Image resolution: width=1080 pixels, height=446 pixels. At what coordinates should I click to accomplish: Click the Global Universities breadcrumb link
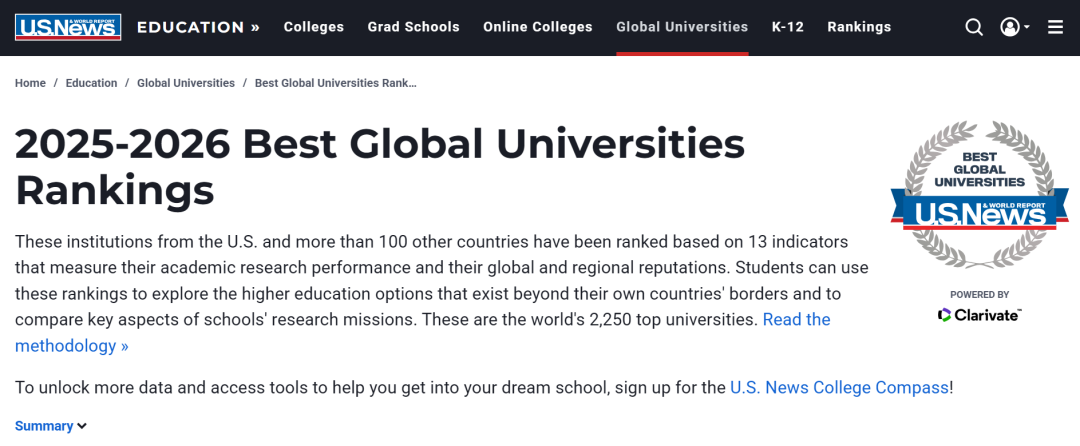(185, 83)
